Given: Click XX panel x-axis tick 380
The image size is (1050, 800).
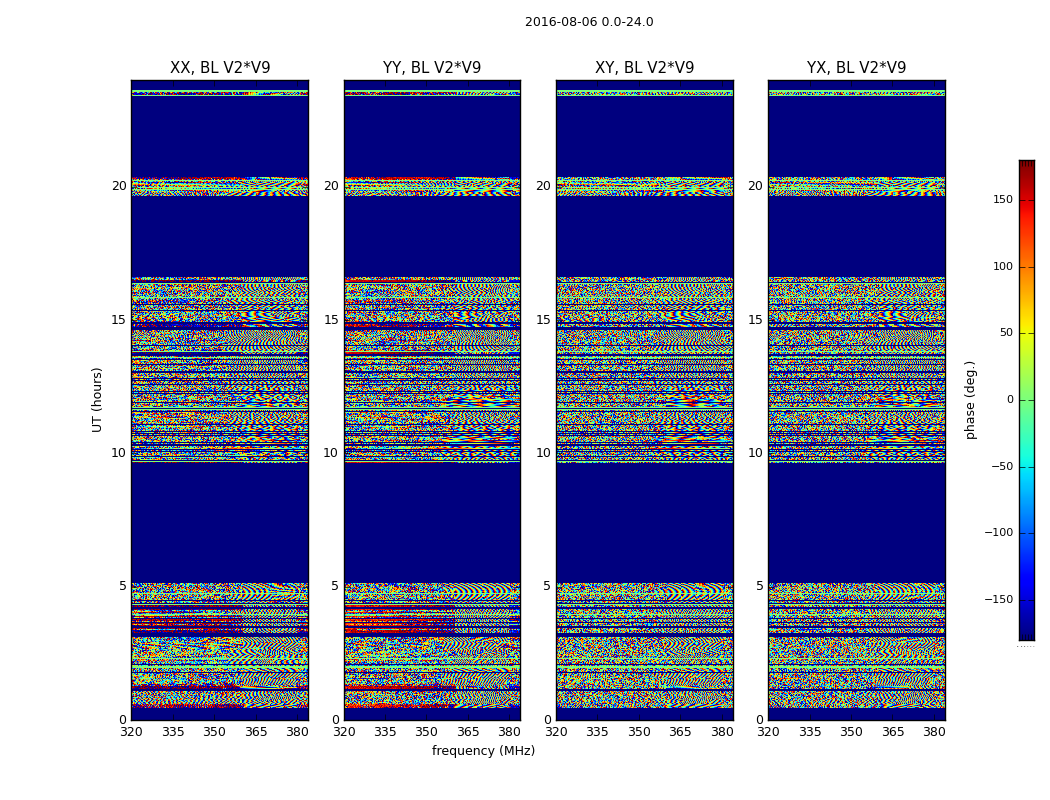Looking at the screenshot, I should coord(297,732).
